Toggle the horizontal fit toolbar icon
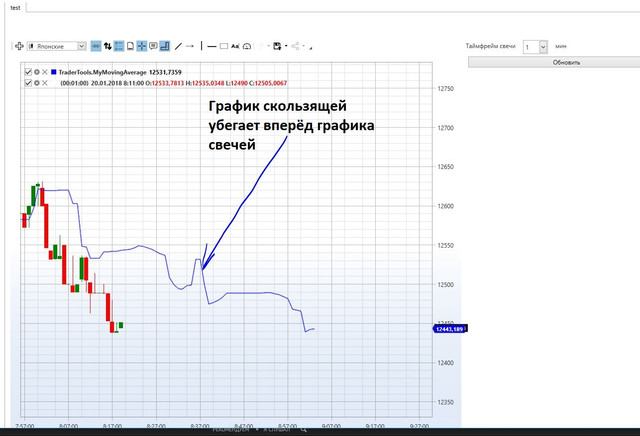The image size is (640, 436). (x=96, y=46)
